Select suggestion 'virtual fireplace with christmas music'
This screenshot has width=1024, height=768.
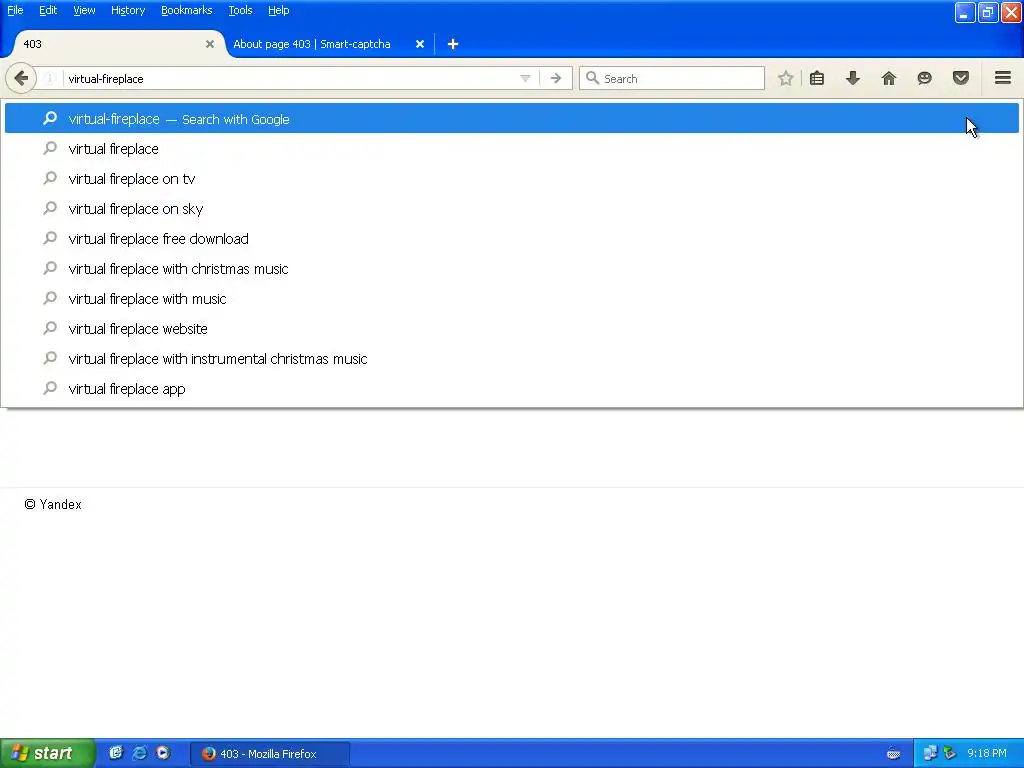click(x=512, y=269)
